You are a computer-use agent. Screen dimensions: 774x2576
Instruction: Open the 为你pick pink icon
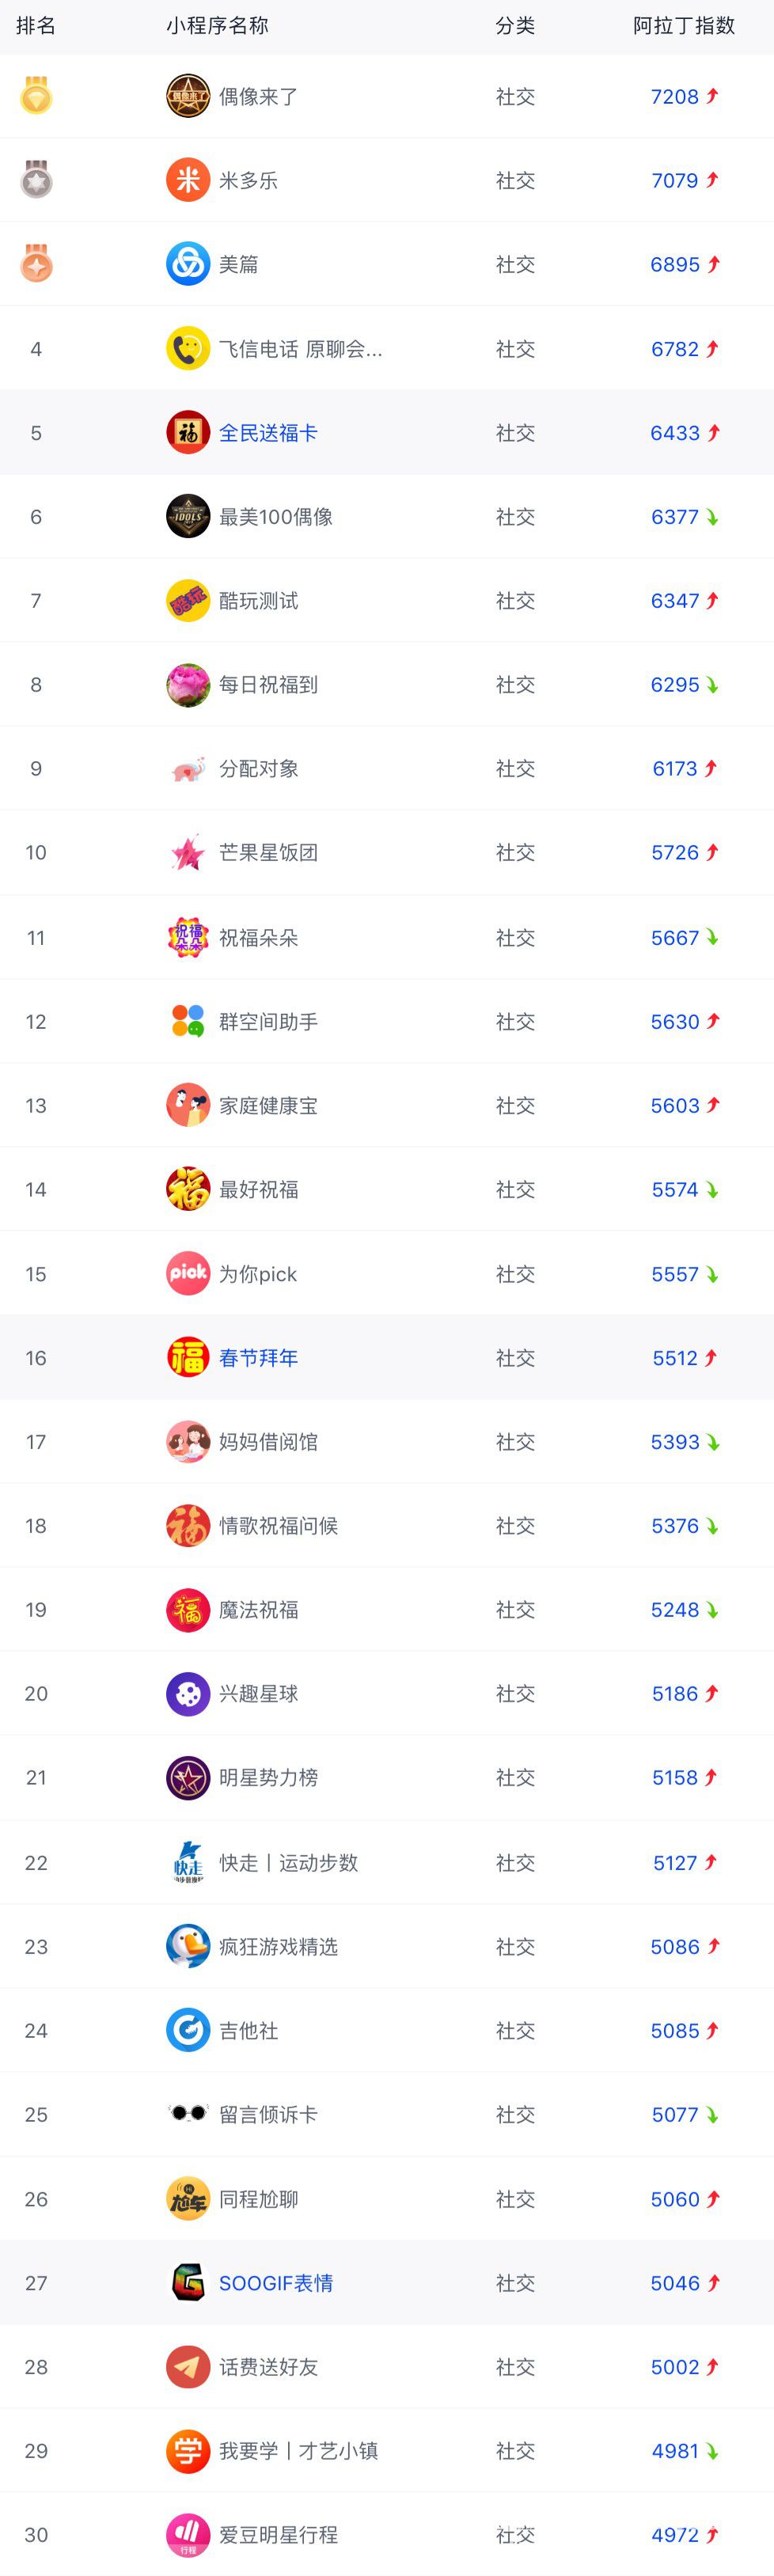click(x=188, y=1274)
